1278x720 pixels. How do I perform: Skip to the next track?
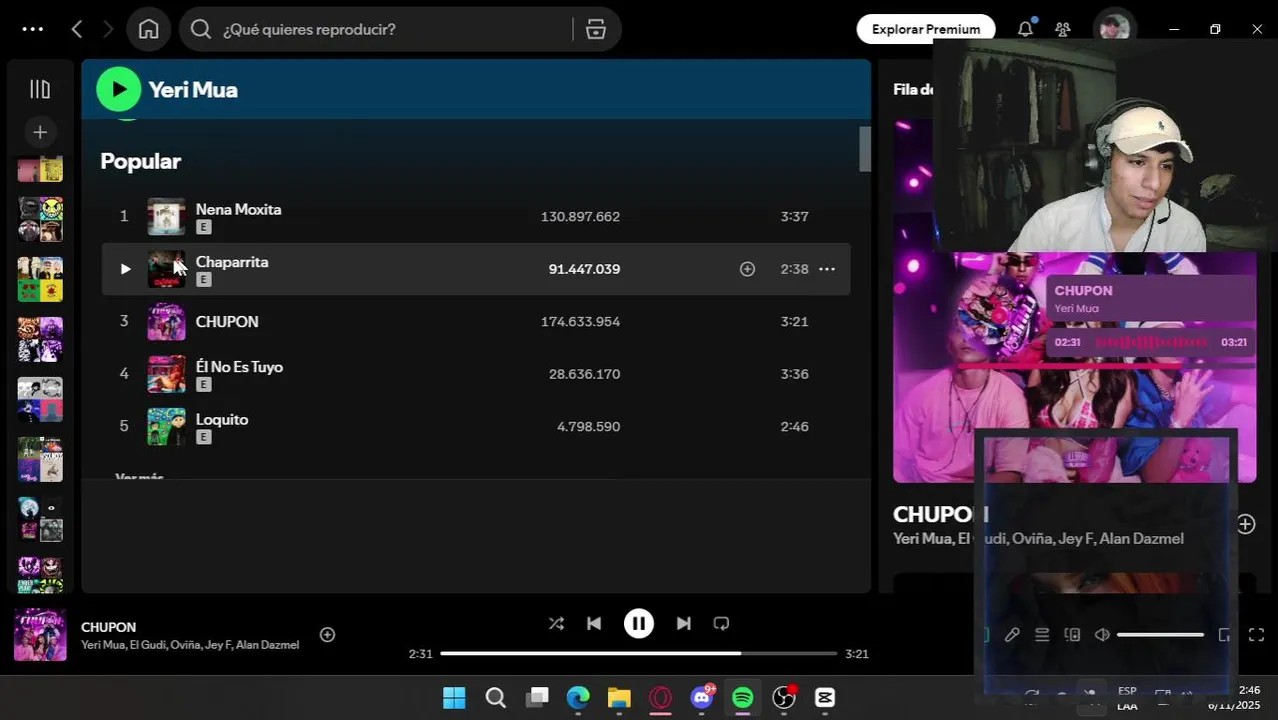[683, 623]
